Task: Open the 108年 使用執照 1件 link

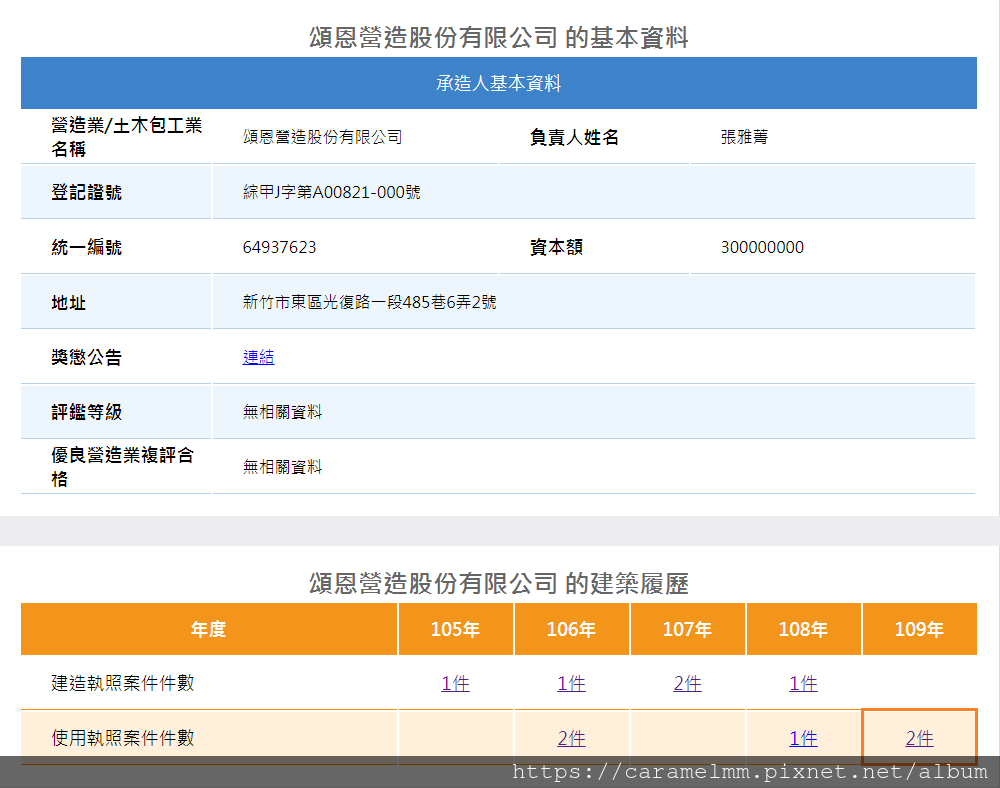Action: pos(804,738)
